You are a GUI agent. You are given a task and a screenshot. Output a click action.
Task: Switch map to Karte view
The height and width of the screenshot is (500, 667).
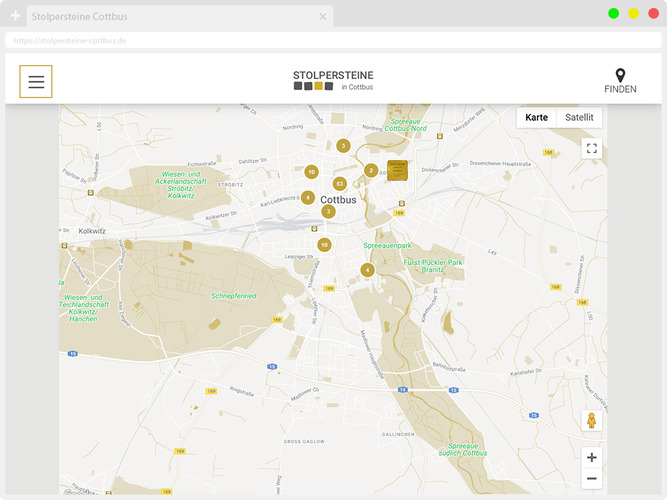[x=536, y=117]
